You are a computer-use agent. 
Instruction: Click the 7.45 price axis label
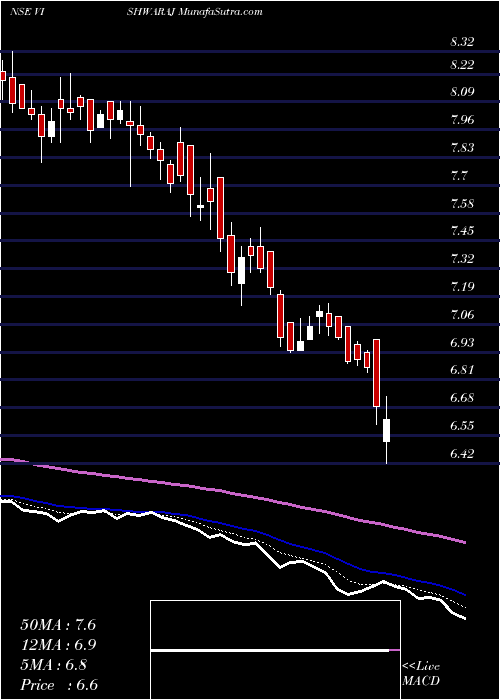pyautogui.click(x=462, y=231)
